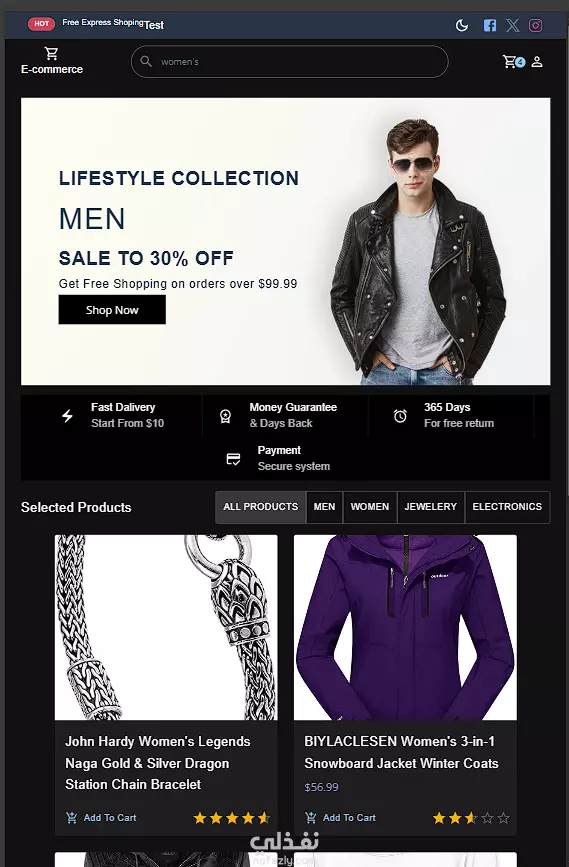Add BIYLACLESEN jacket to cart
Screen dimensions: 569x867
341,818
